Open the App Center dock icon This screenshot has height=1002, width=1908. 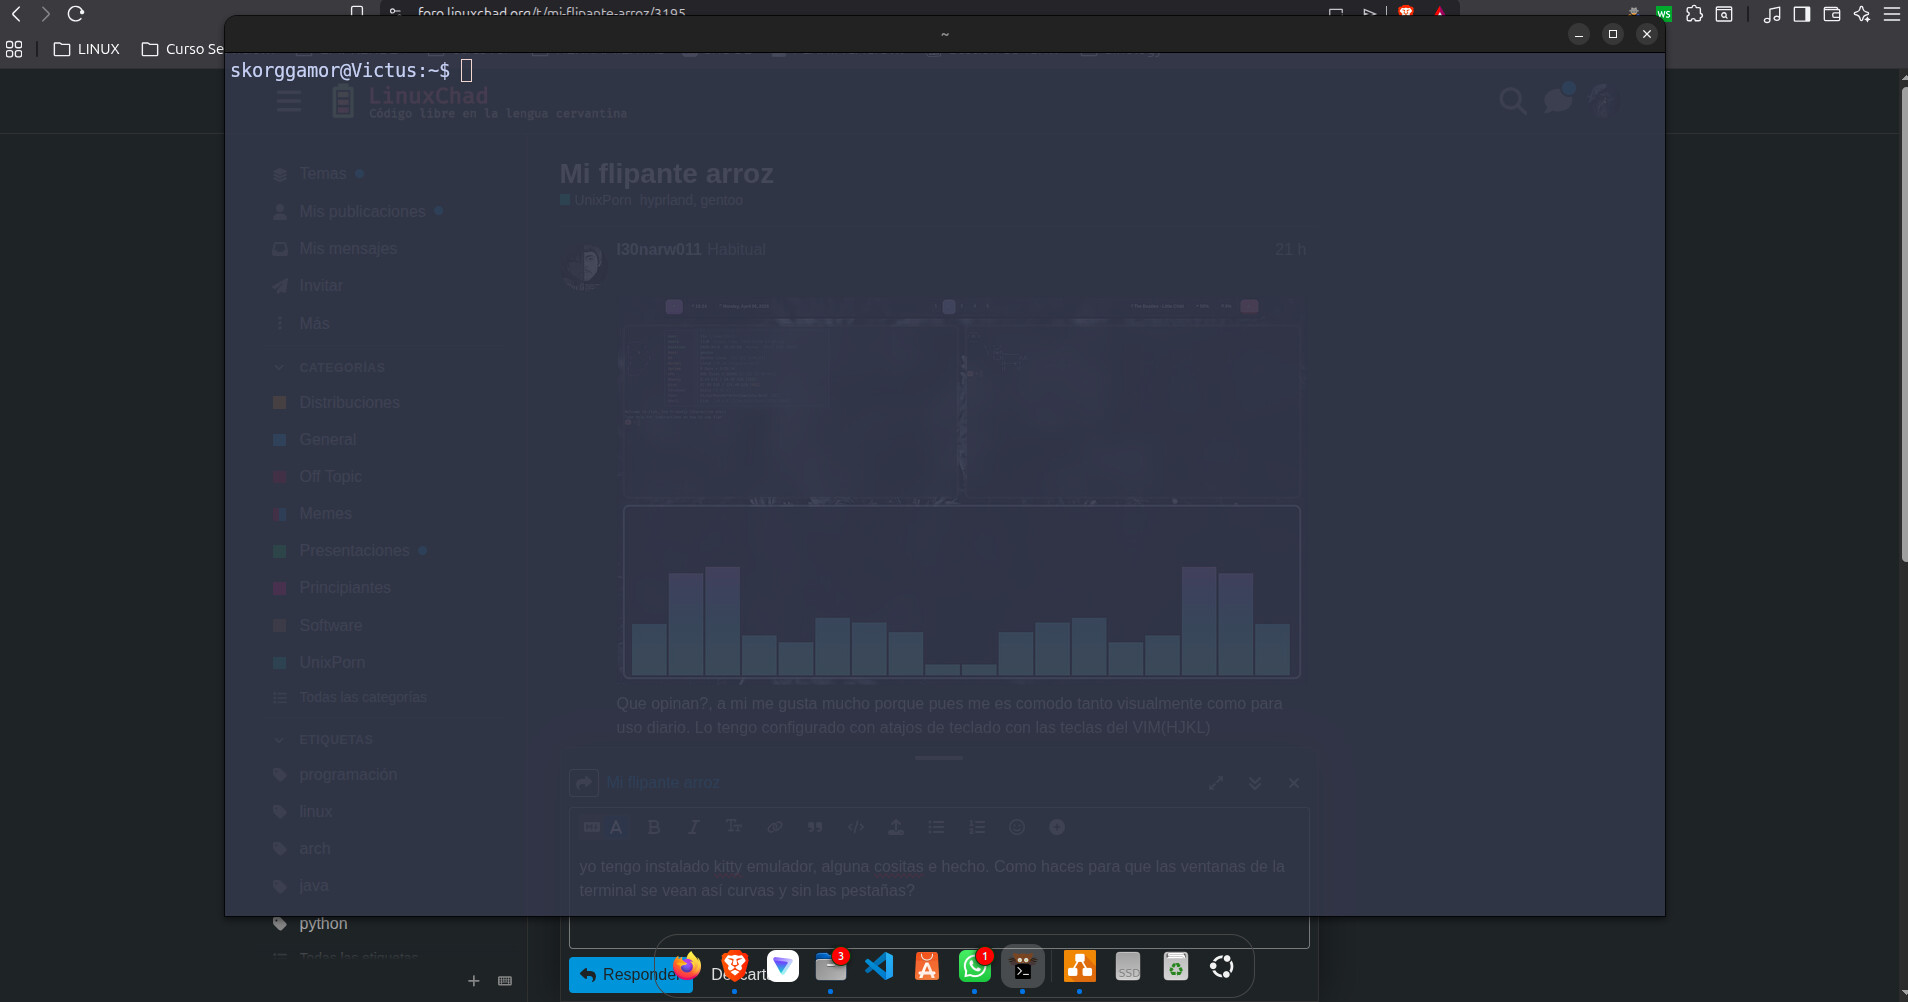(x=927, y=966)
